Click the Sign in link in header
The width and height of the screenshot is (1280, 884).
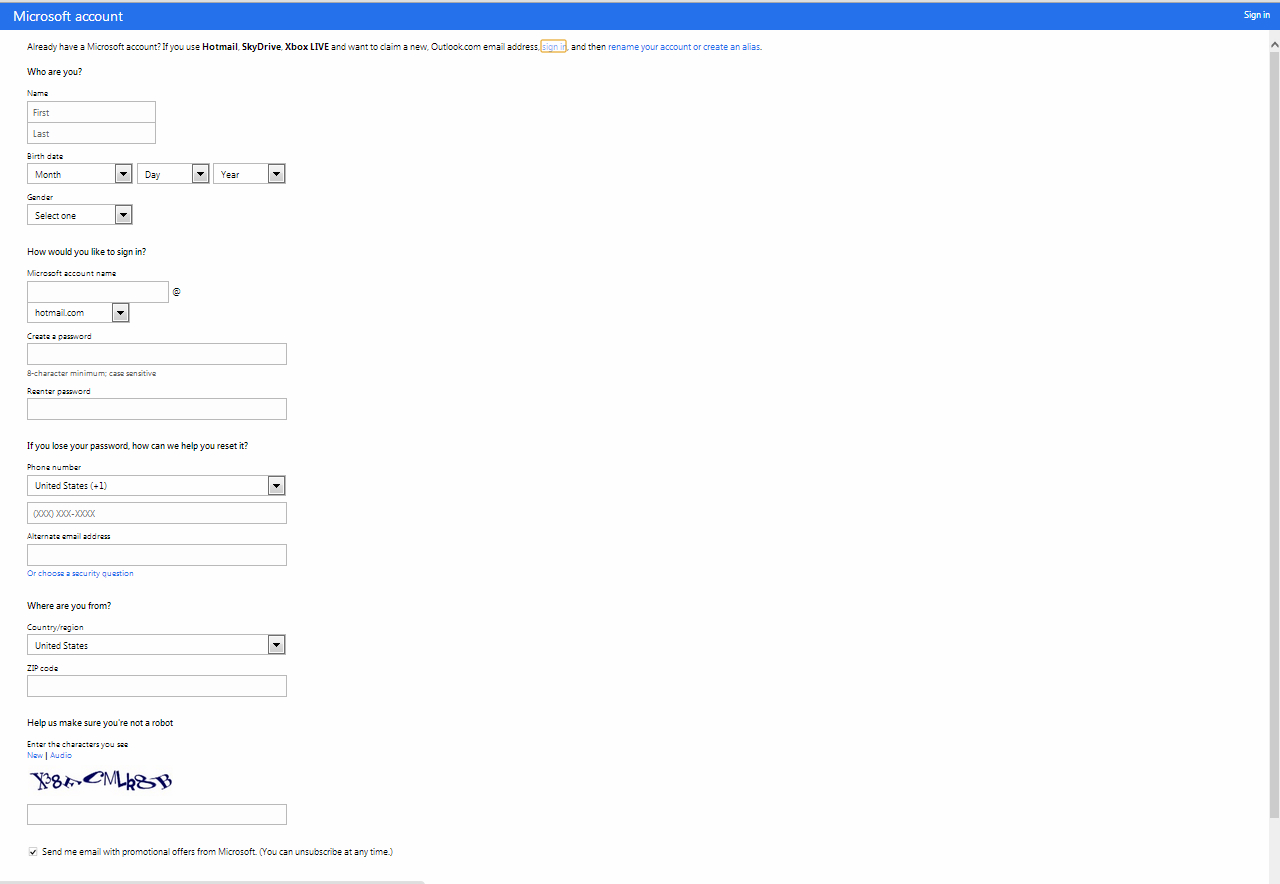click(x=1256, y=15)
